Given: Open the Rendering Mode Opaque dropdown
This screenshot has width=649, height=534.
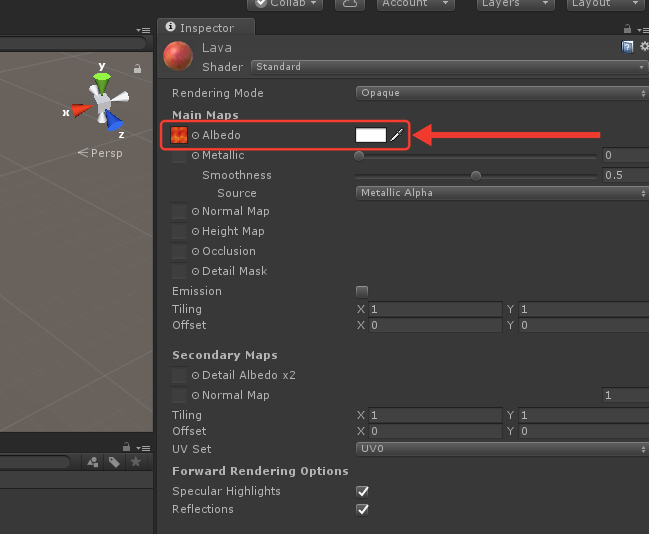Looking at the screenshot, I should click(502, 93).
